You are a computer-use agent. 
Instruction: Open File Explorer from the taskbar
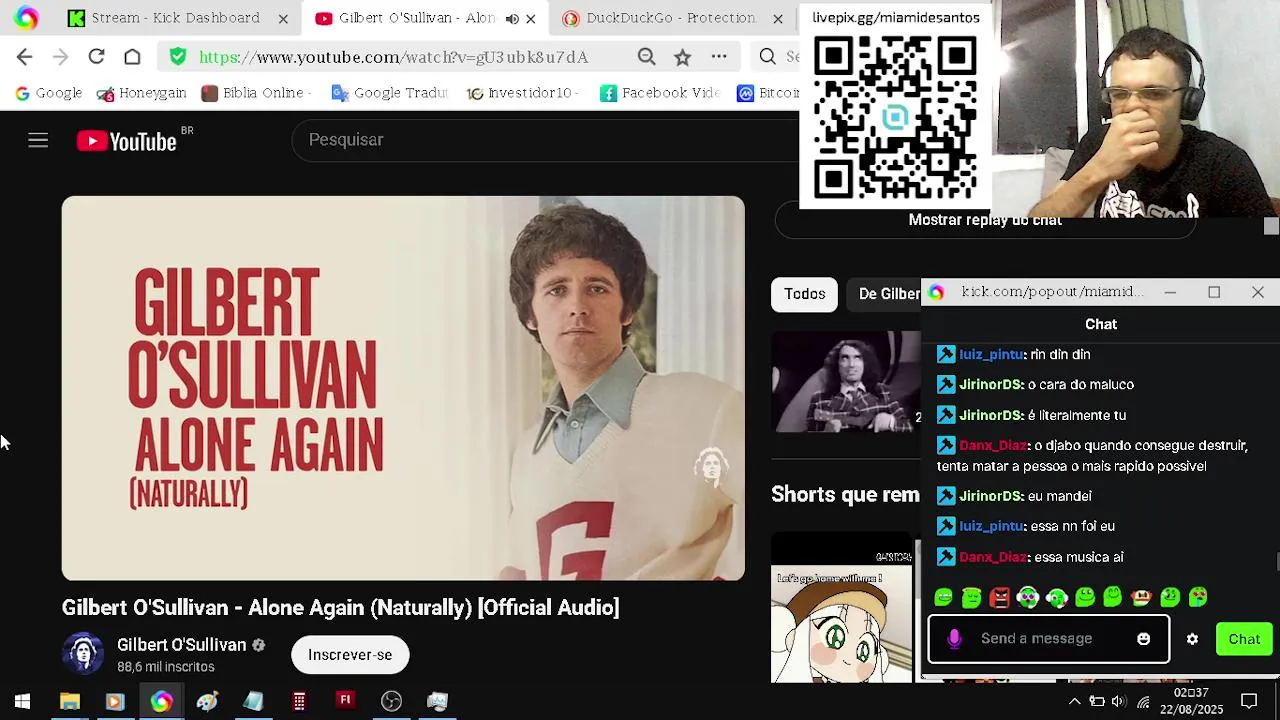click(x=69, y=701)
